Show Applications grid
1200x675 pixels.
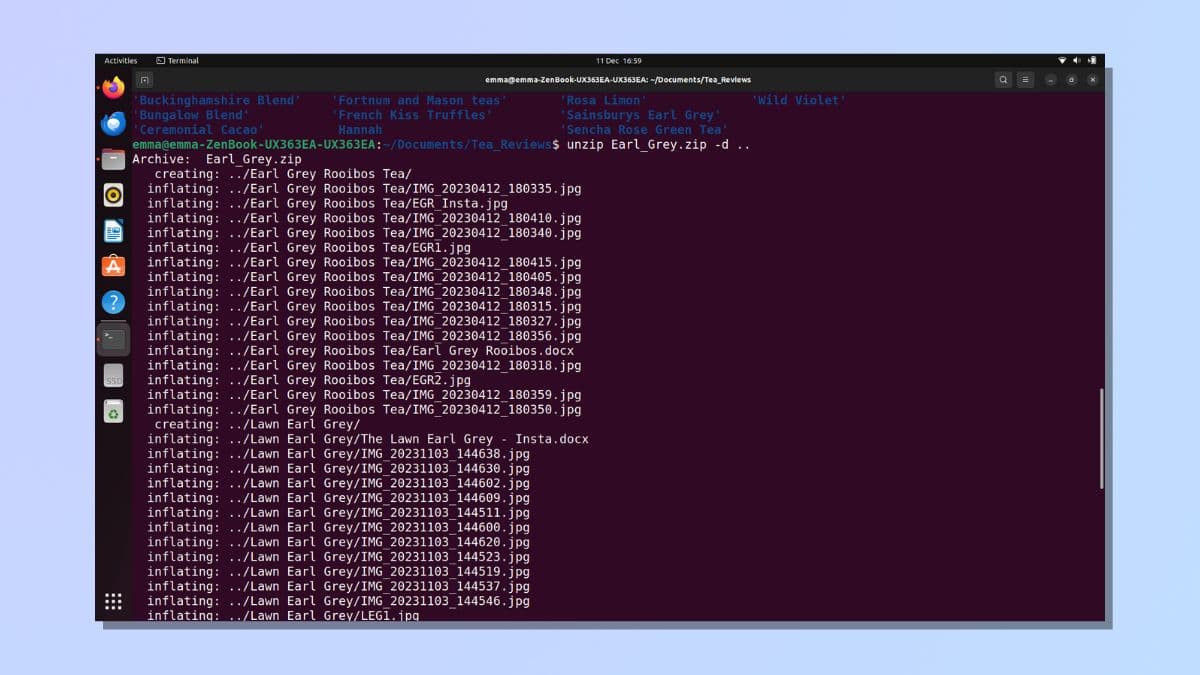(x=113, y=601)
